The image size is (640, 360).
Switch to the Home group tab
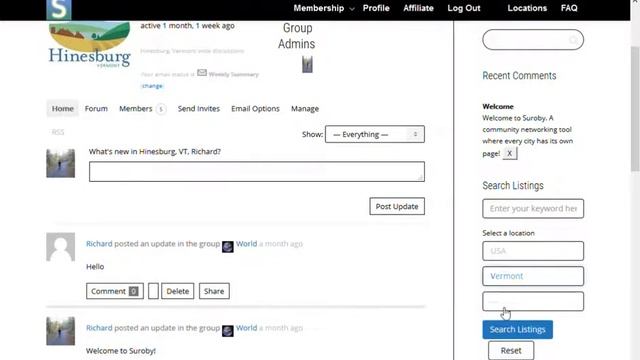pyautogui.click(x=62, y=109)
